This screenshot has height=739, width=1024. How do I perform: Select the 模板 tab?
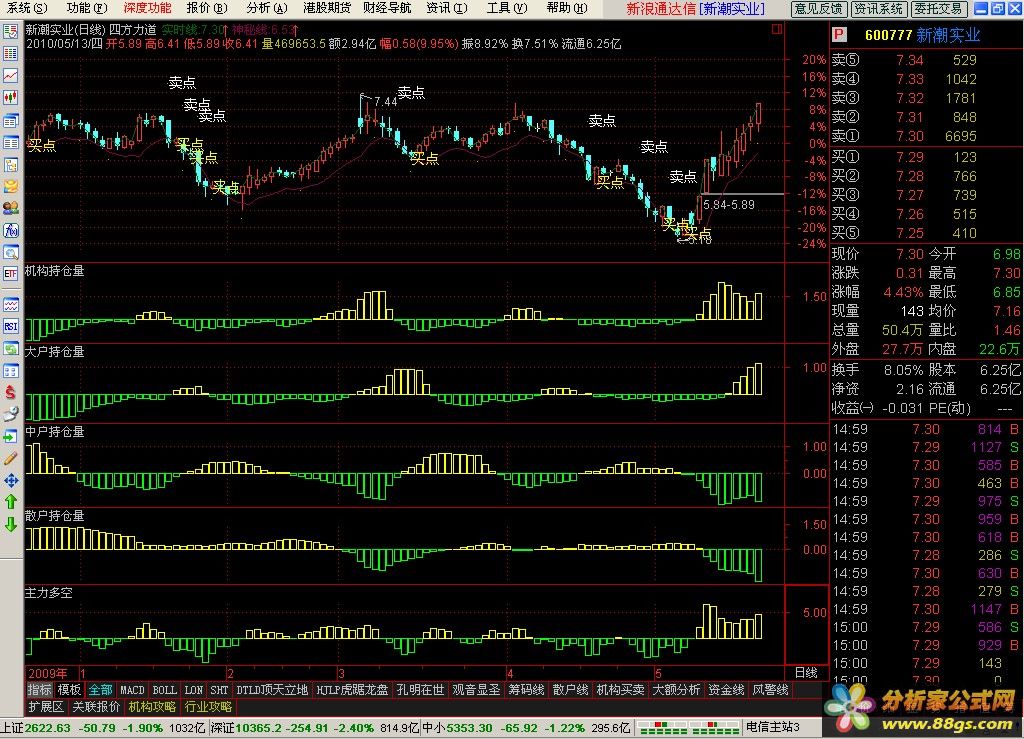pyautogui.click(x=69, y=689)
